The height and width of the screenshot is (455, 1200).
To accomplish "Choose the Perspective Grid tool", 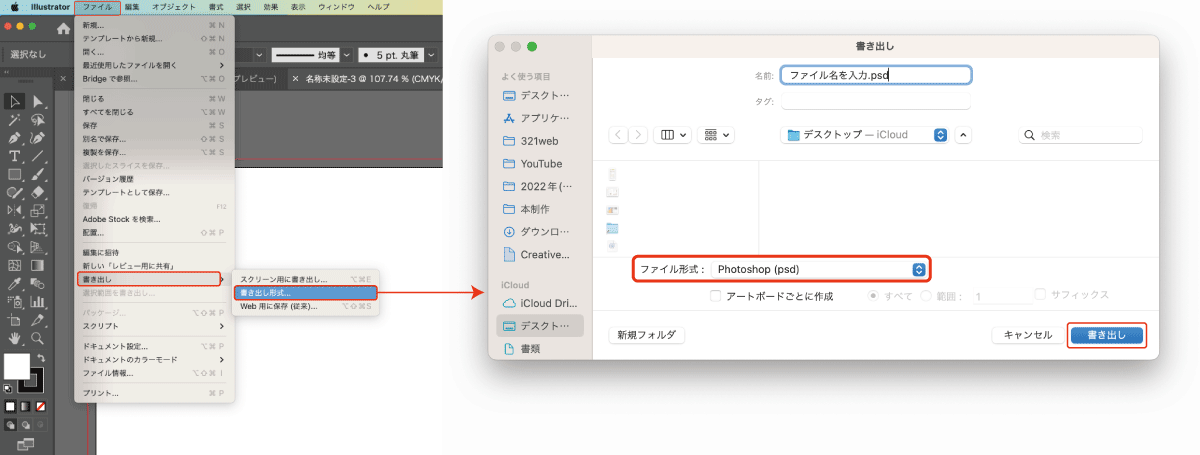I will (37, 246).
